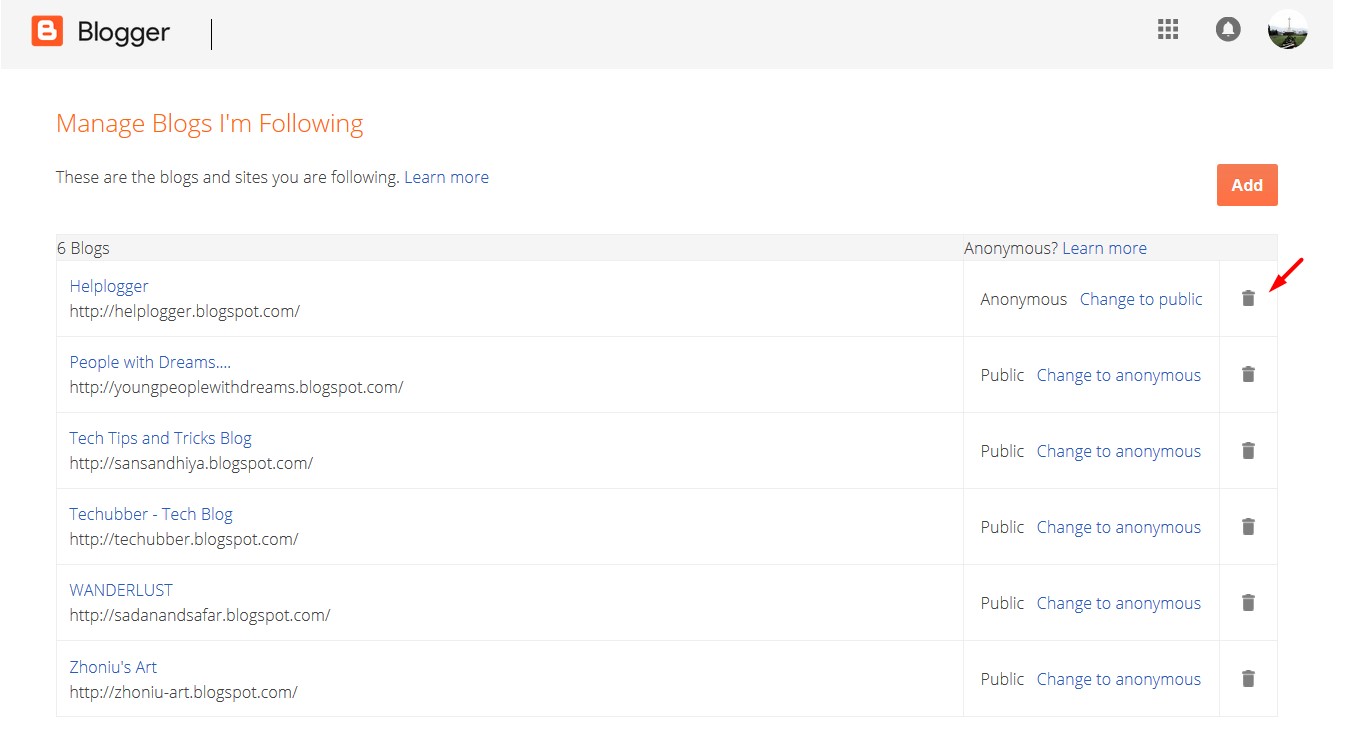The image size is (1350, 736).
Task: Open the WANDERLUST blog link
Action: click(121, 590)
